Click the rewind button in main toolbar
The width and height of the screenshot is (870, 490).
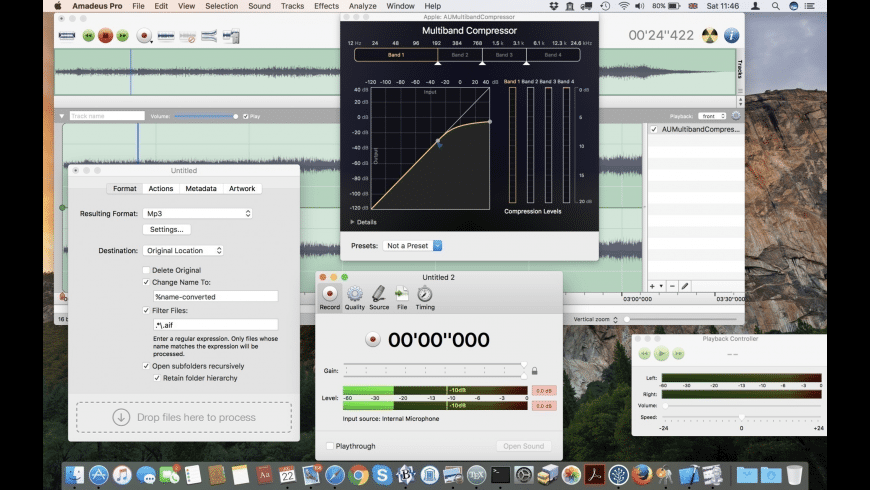click(88, 36)
